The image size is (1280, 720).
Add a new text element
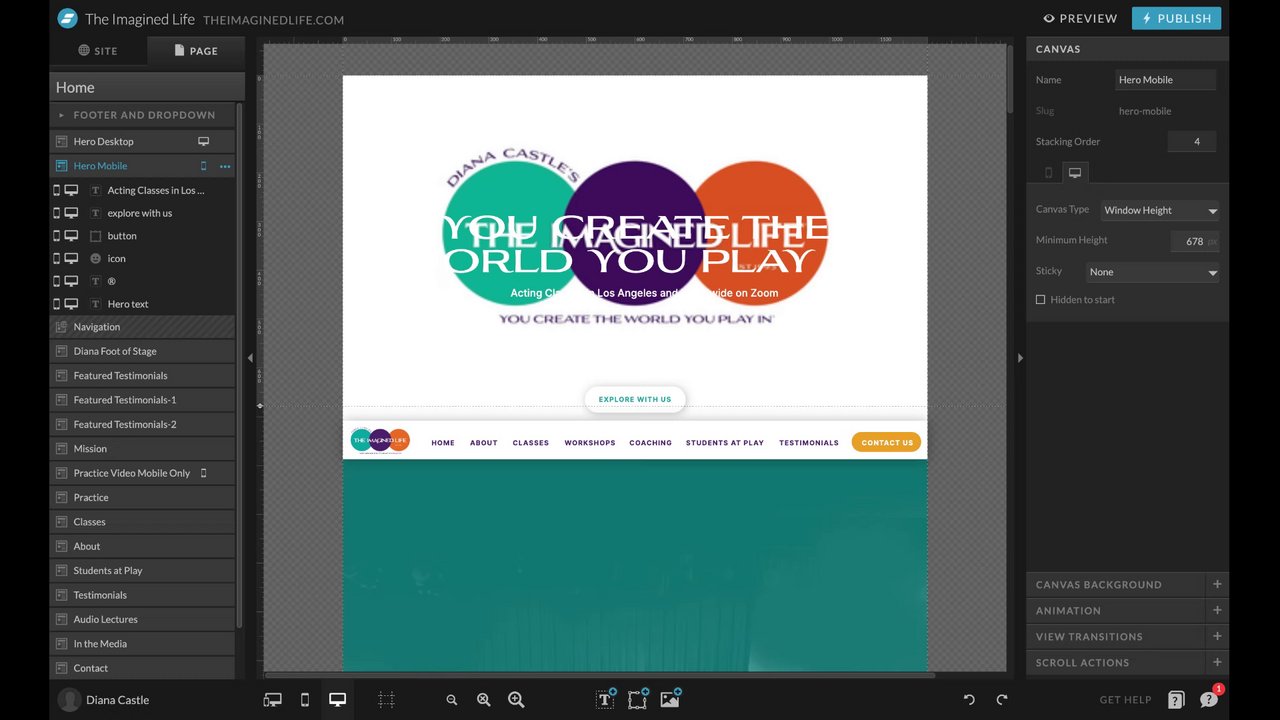tap(605, 699)
